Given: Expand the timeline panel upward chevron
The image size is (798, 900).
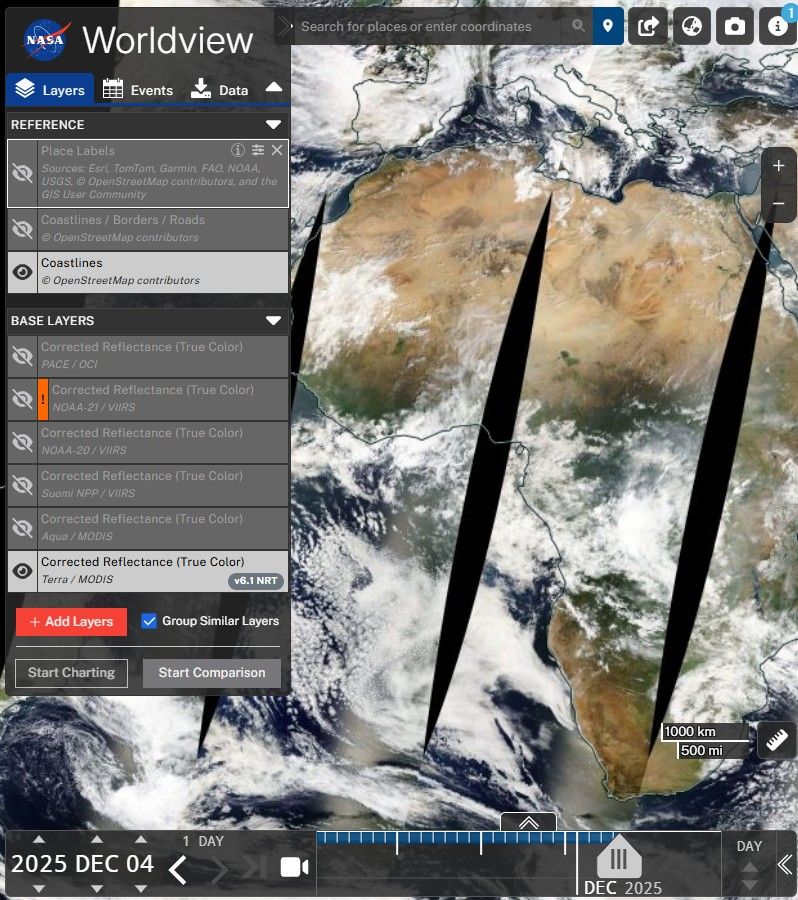Looking at the screenshot, I should tap(528, 822).
